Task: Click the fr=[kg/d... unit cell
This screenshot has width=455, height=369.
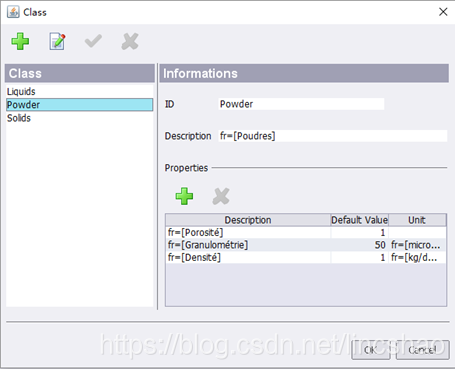Action: coord(417,257)
